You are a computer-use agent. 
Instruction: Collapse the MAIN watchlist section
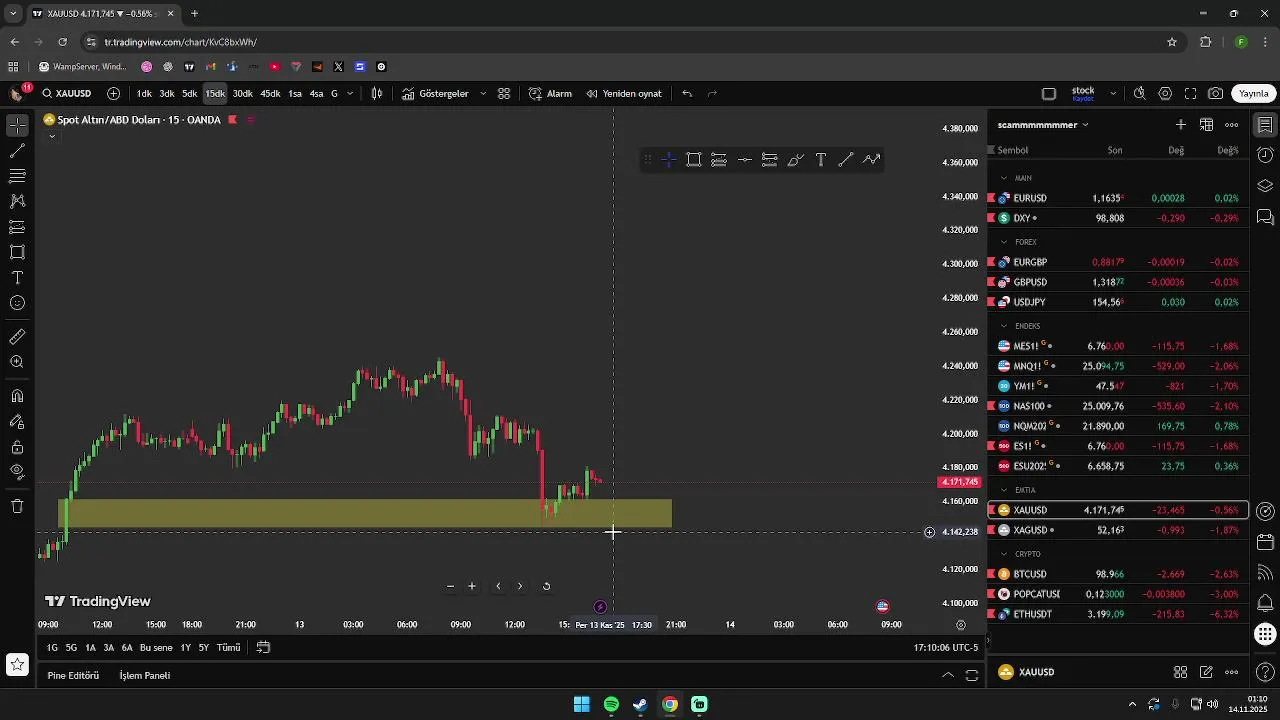pos(1005,178)
